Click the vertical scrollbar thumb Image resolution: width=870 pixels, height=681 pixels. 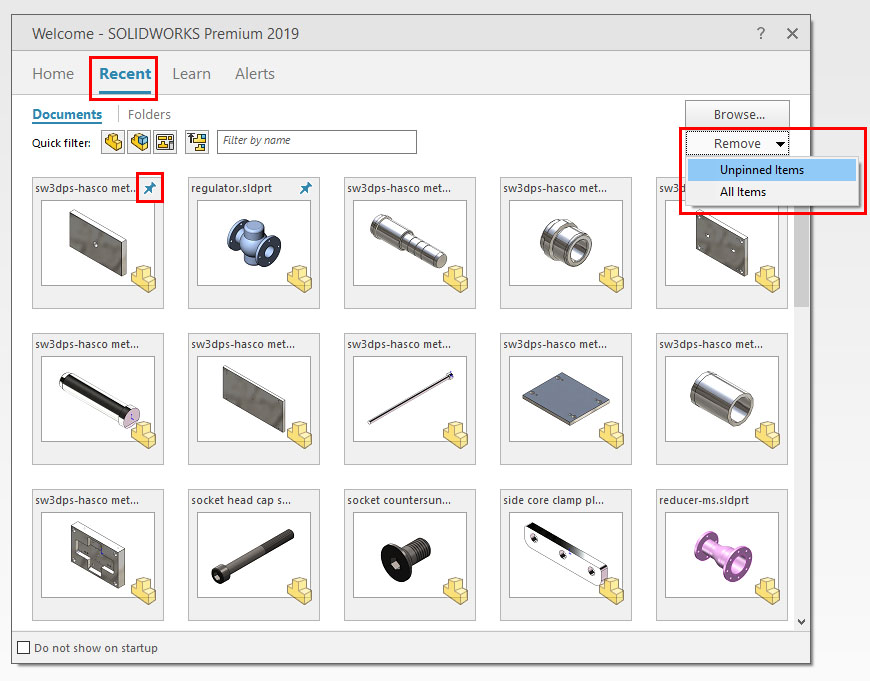[x=801, y=258]
